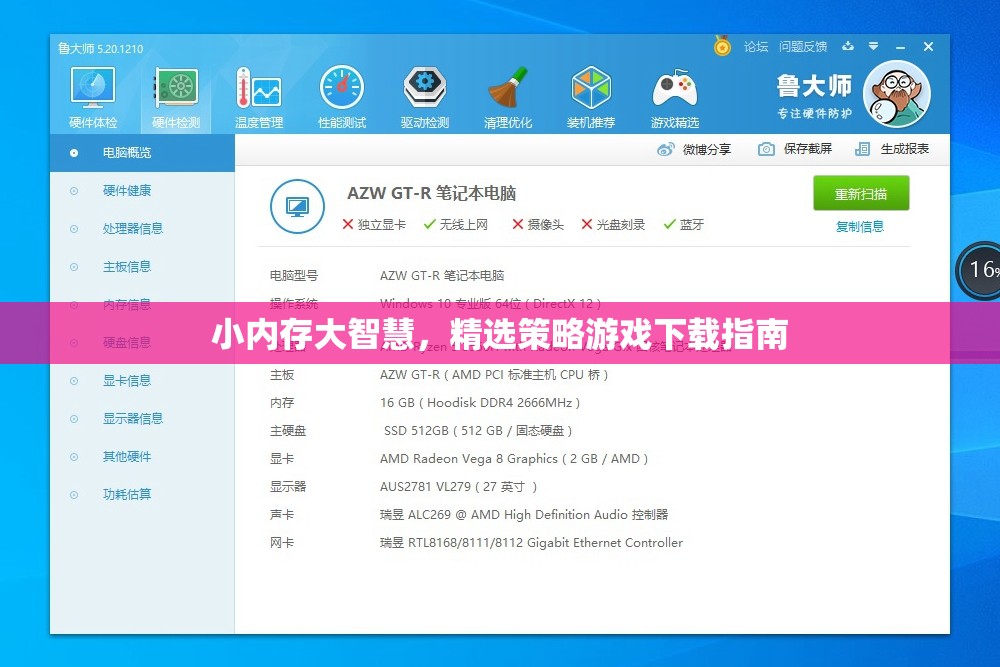Click the report icon for 生成报表
1000x667 pixels.
(862, 149)
